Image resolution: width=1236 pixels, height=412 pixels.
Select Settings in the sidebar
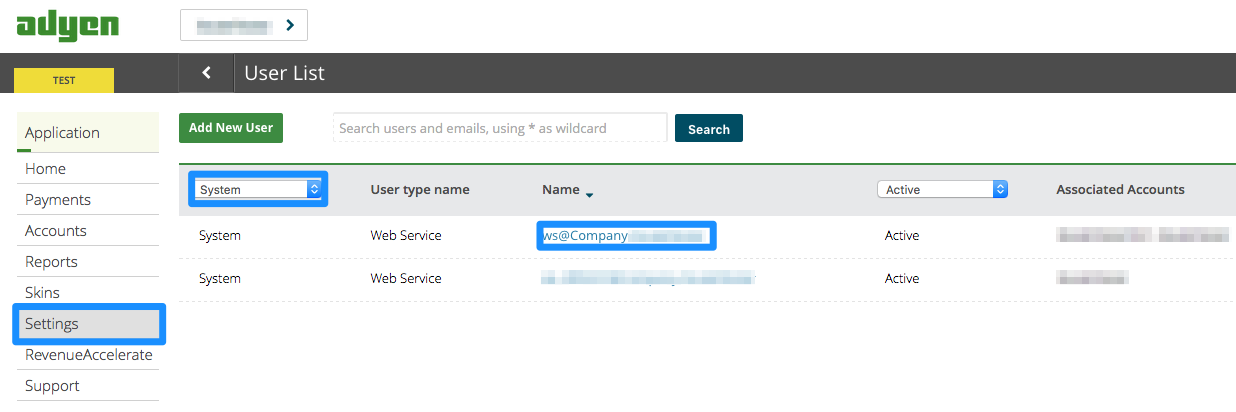coord(52,324)
